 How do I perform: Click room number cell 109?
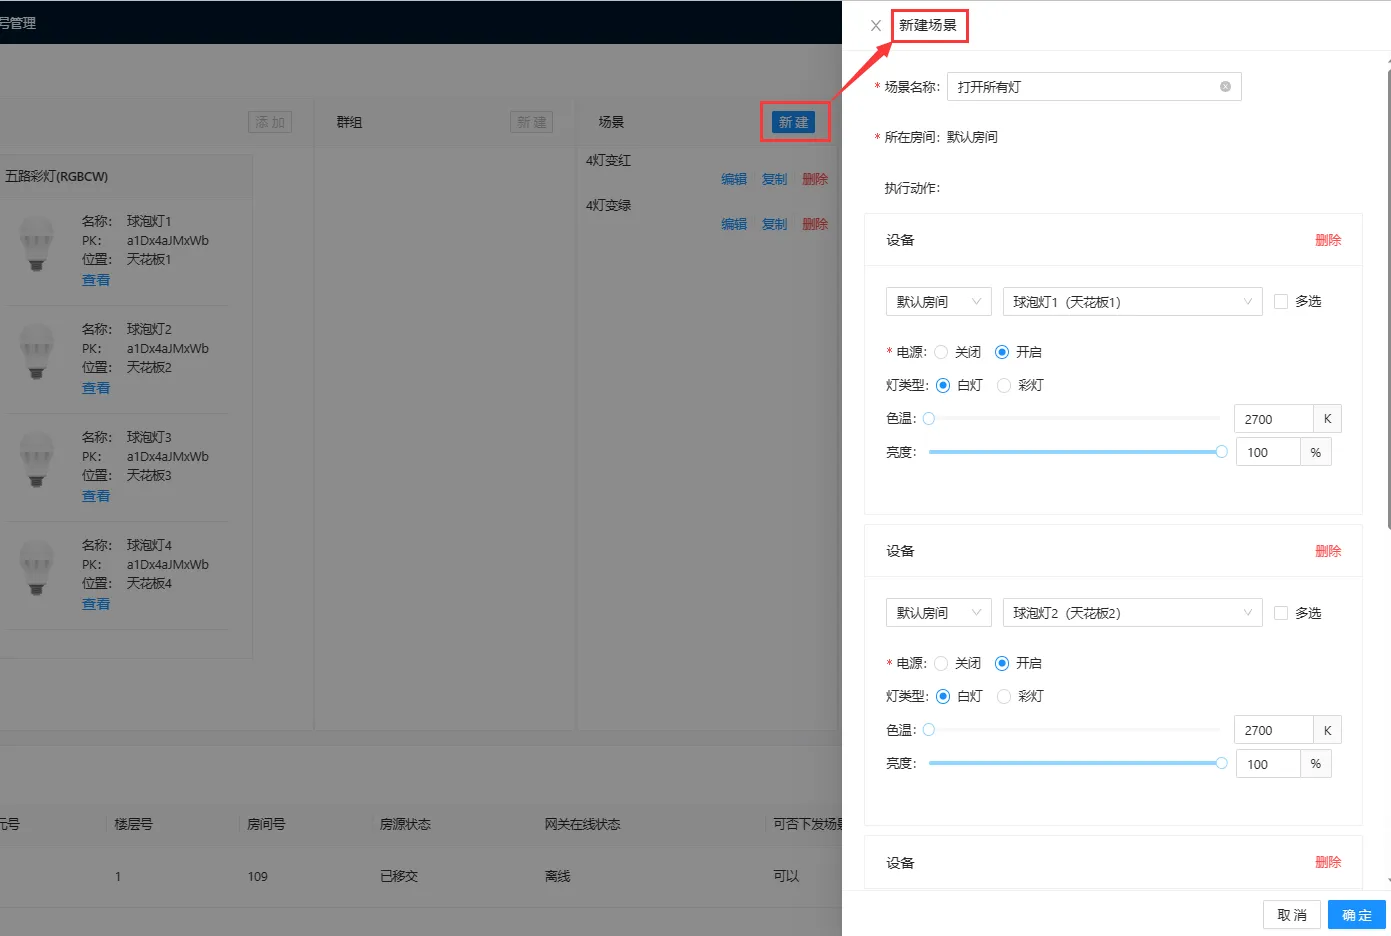[258, 876]
